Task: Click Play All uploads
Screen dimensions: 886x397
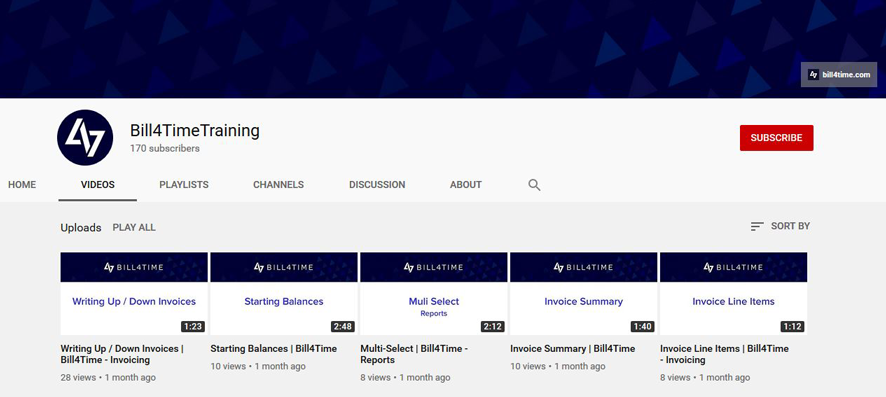Action: click(134, 228)
